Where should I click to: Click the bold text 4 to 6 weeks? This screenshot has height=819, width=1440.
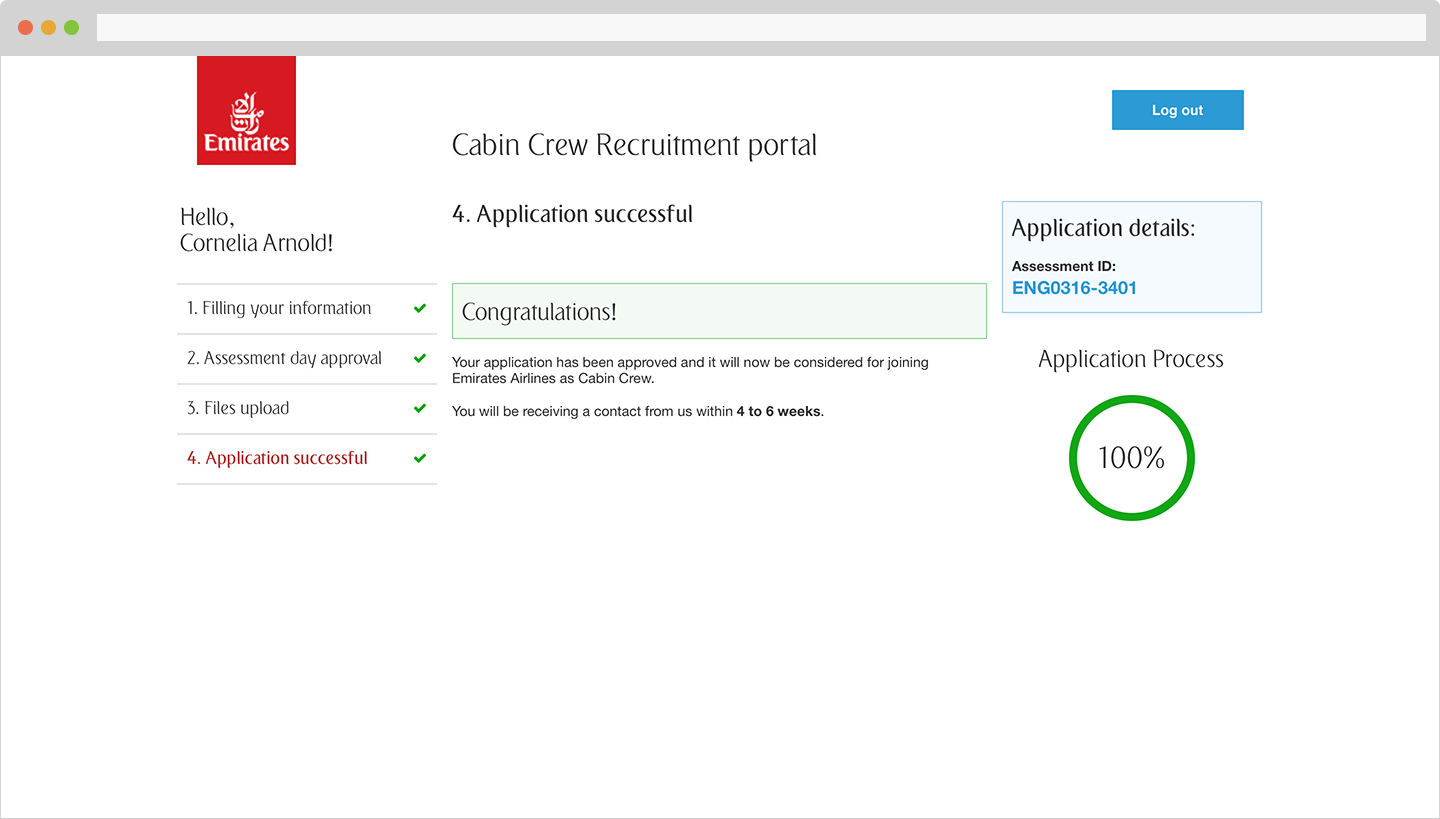[779, 411]
